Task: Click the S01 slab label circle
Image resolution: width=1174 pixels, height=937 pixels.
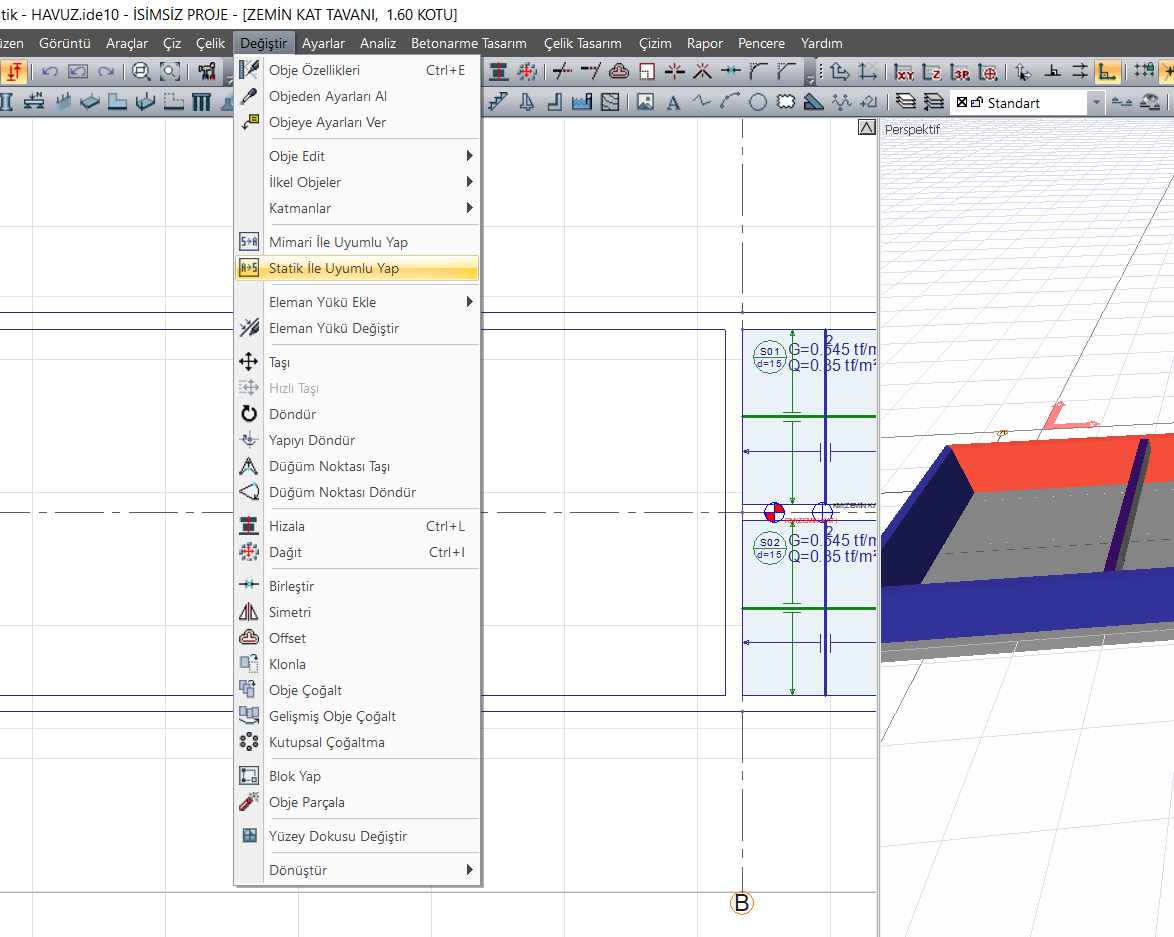Action: tap(769, 356)
